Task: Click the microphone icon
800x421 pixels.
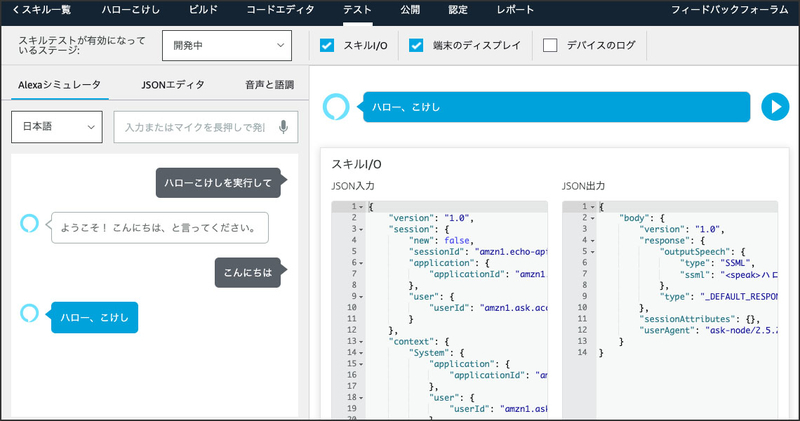Action: pos(284,127)
